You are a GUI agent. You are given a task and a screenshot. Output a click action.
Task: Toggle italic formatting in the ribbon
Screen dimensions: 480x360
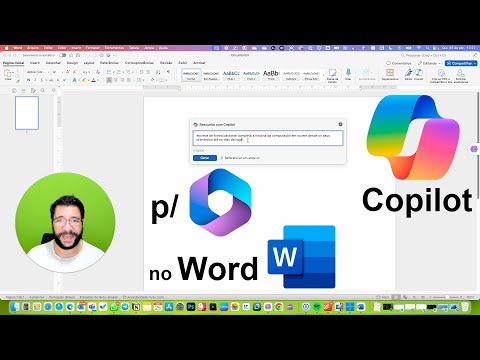pyautogui.click(x=35, y=80)
